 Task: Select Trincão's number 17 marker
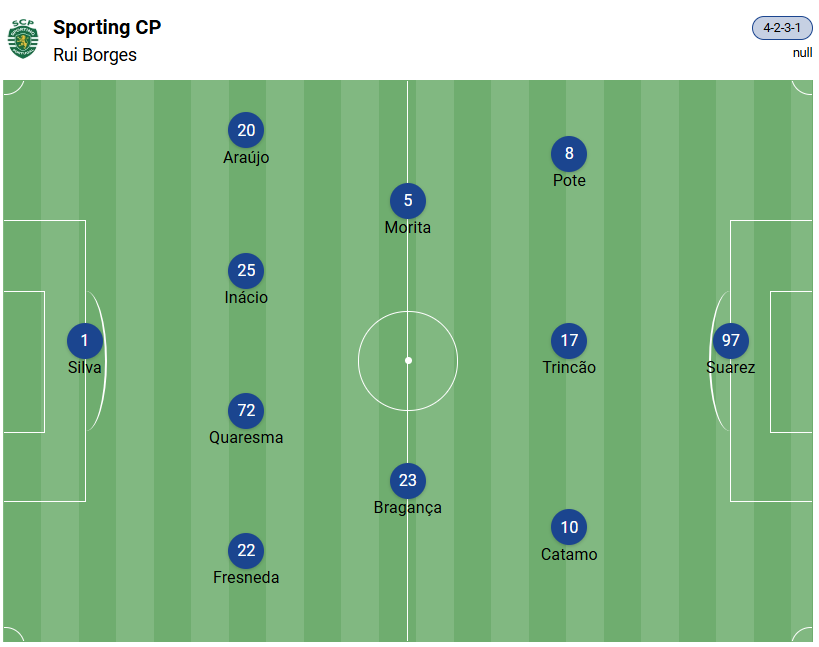[x=569, y=341]
